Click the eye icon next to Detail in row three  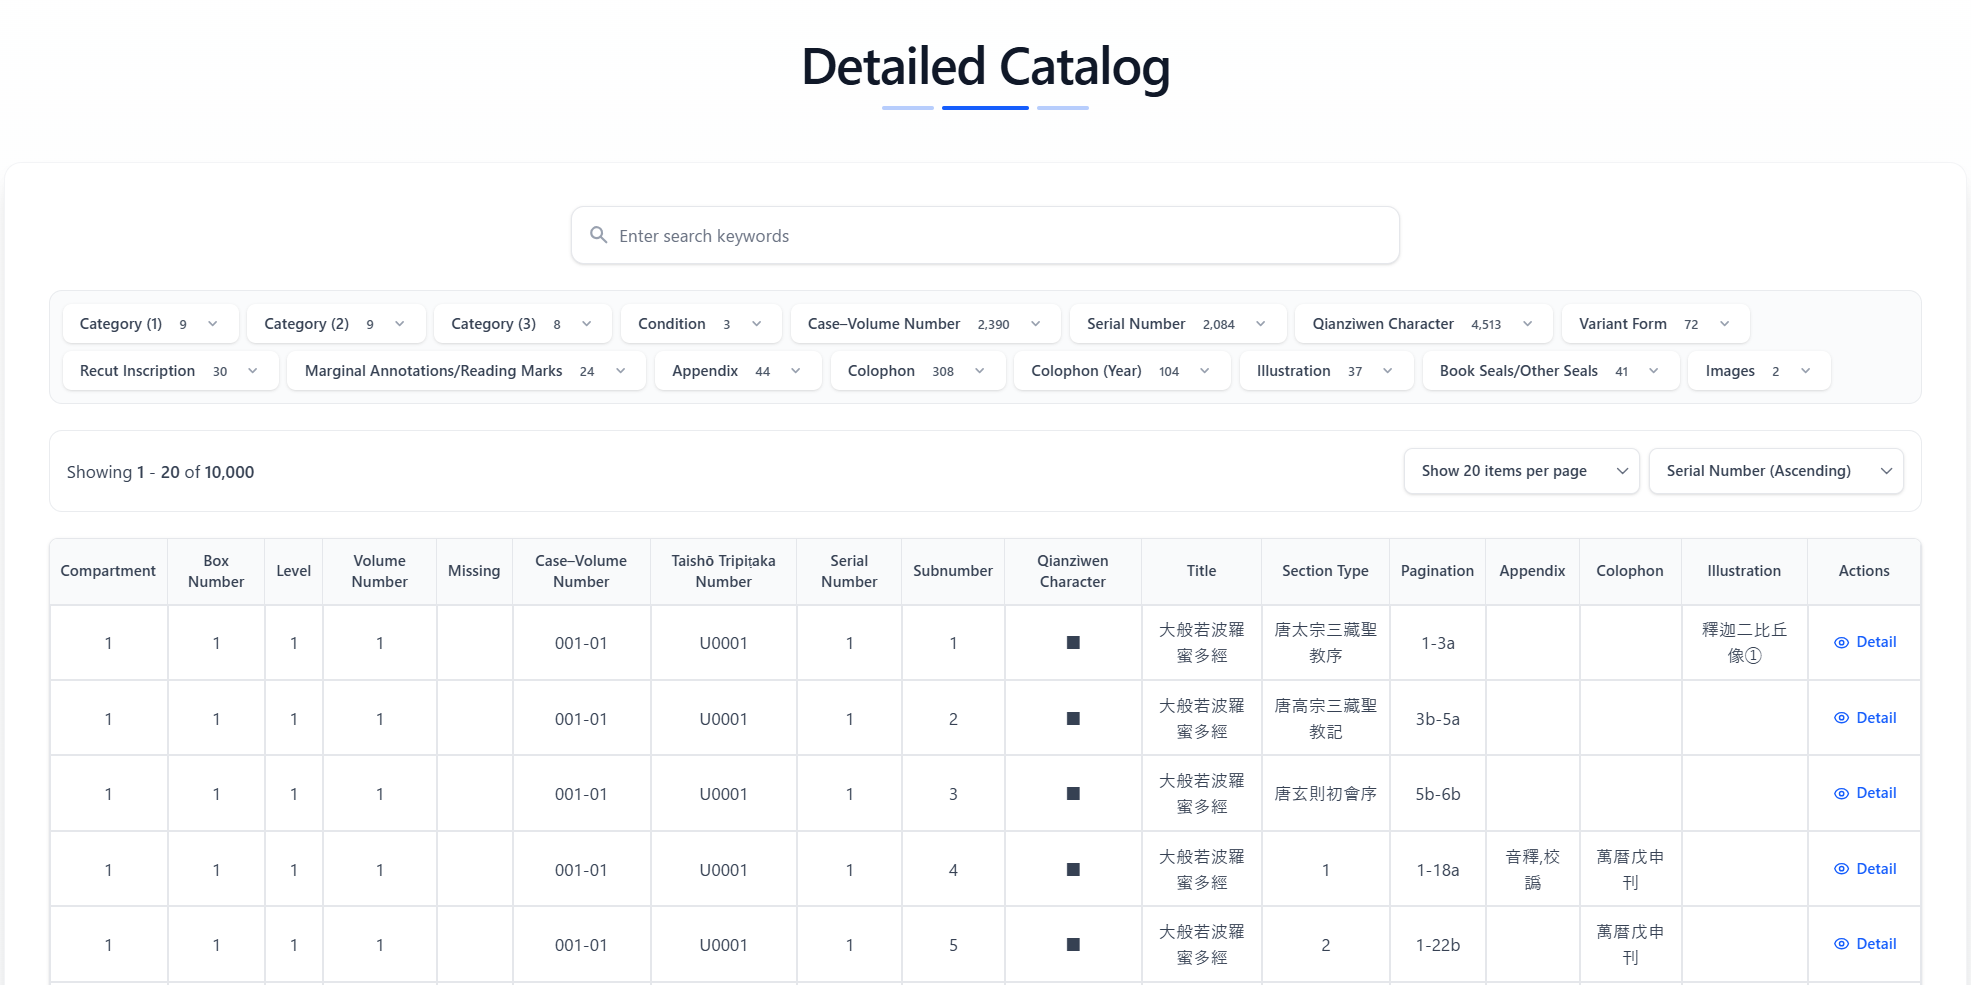pyautogui.click(x=1840, y=792)
